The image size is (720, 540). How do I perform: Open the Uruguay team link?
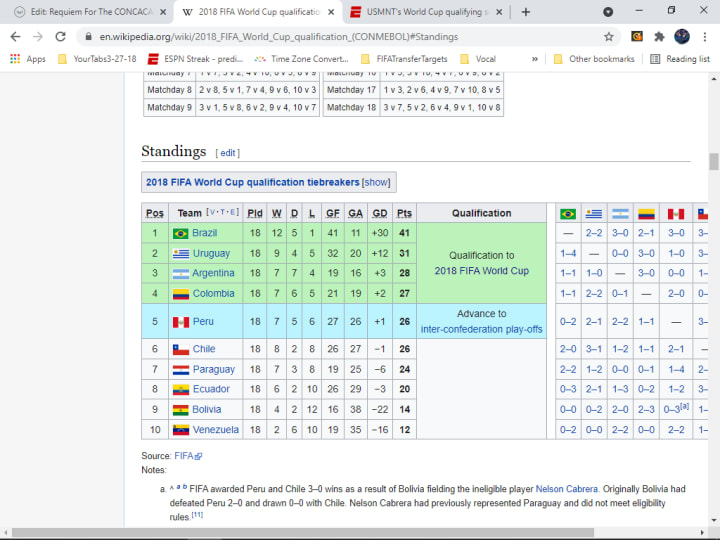click(211, 253)
